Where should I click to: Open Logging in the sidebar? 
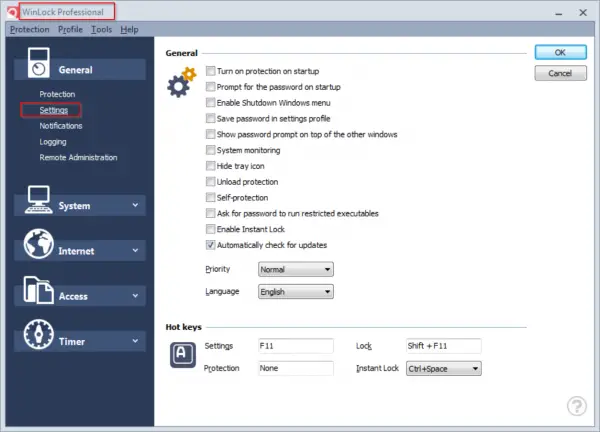point(53,142)
